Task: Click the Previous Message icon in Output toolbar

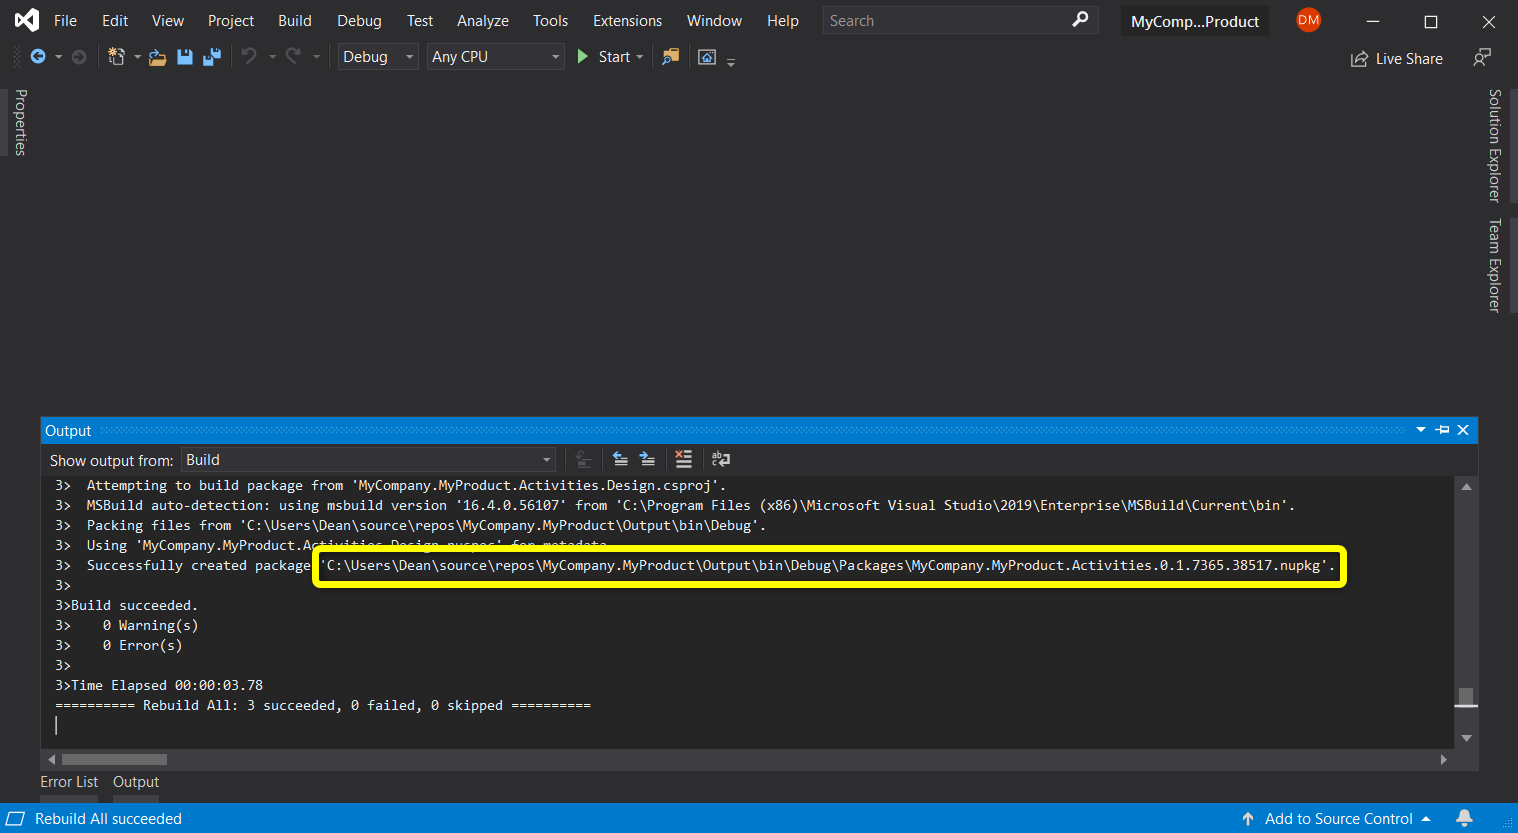Action: (621, 458)
